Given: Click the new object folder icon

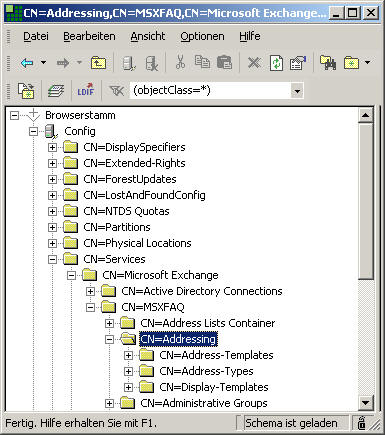Looking at the screenshot, I should click(351, 63).
